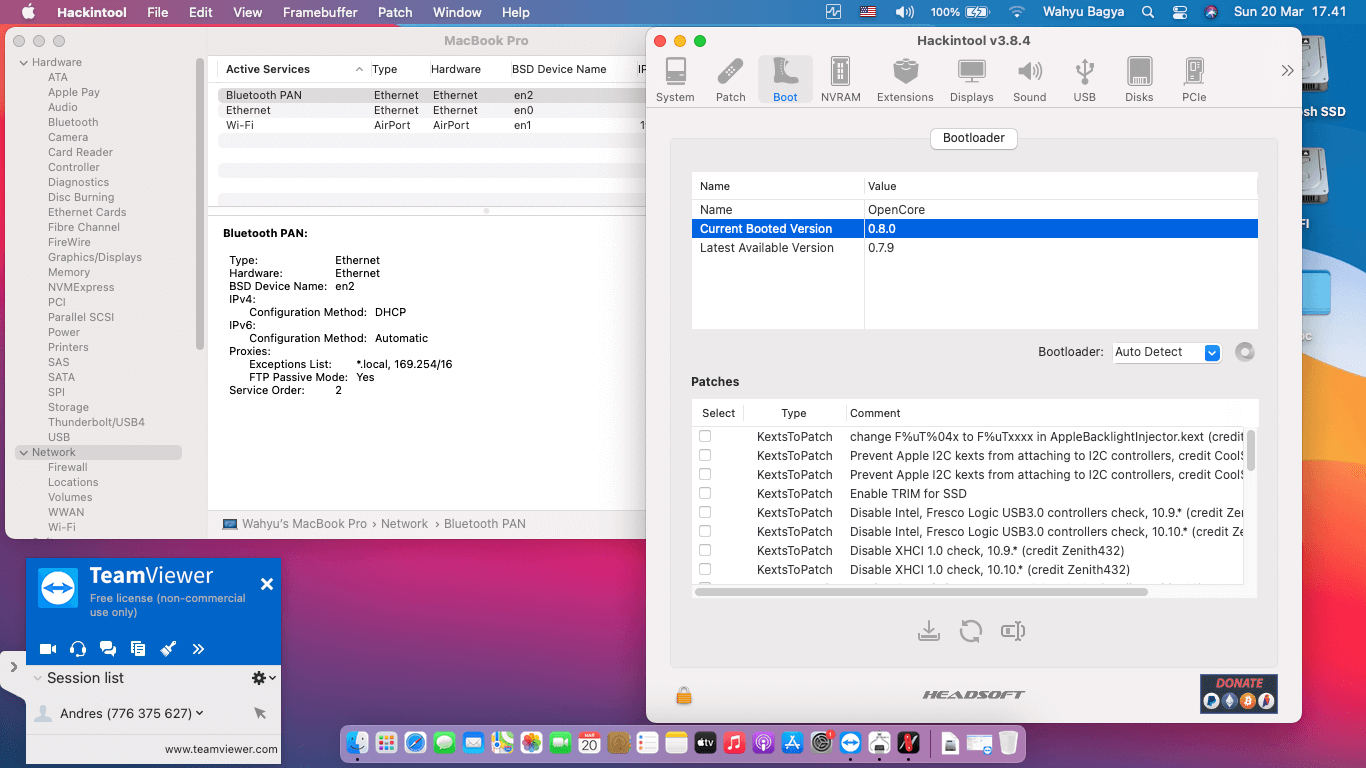Screen dimensions: 1366x768
Task: Open the TeamViewer chat bubbles icon
Action: [x=108, y=649]
